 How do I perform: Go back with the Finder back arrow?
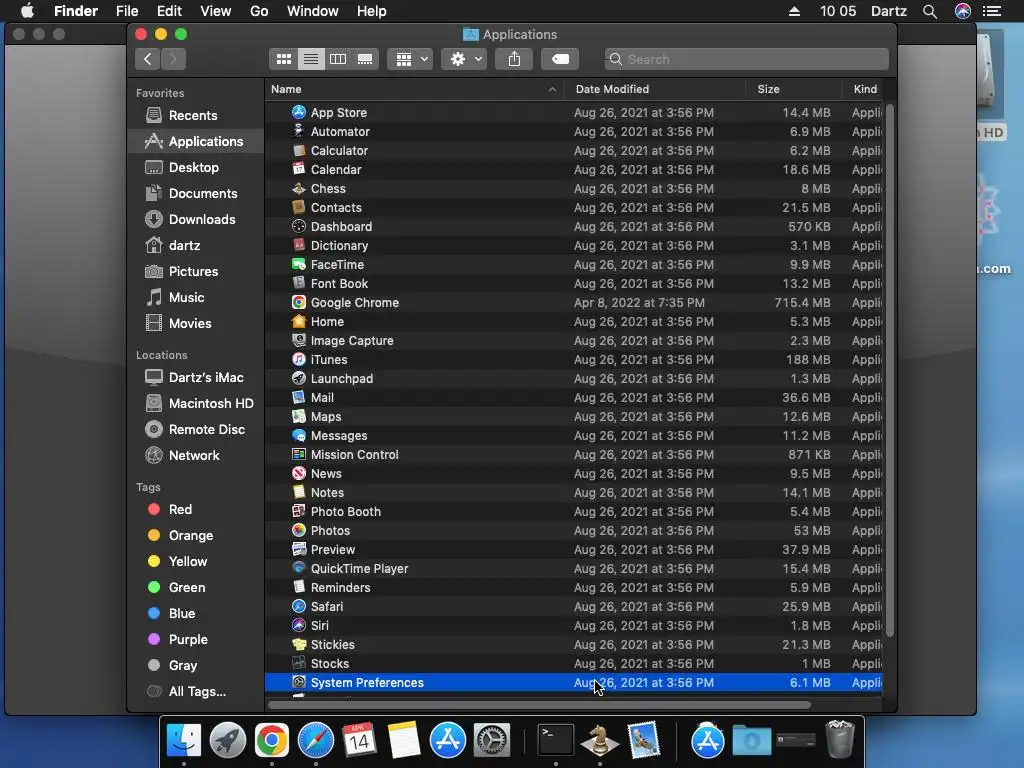(x=148, y=59)
